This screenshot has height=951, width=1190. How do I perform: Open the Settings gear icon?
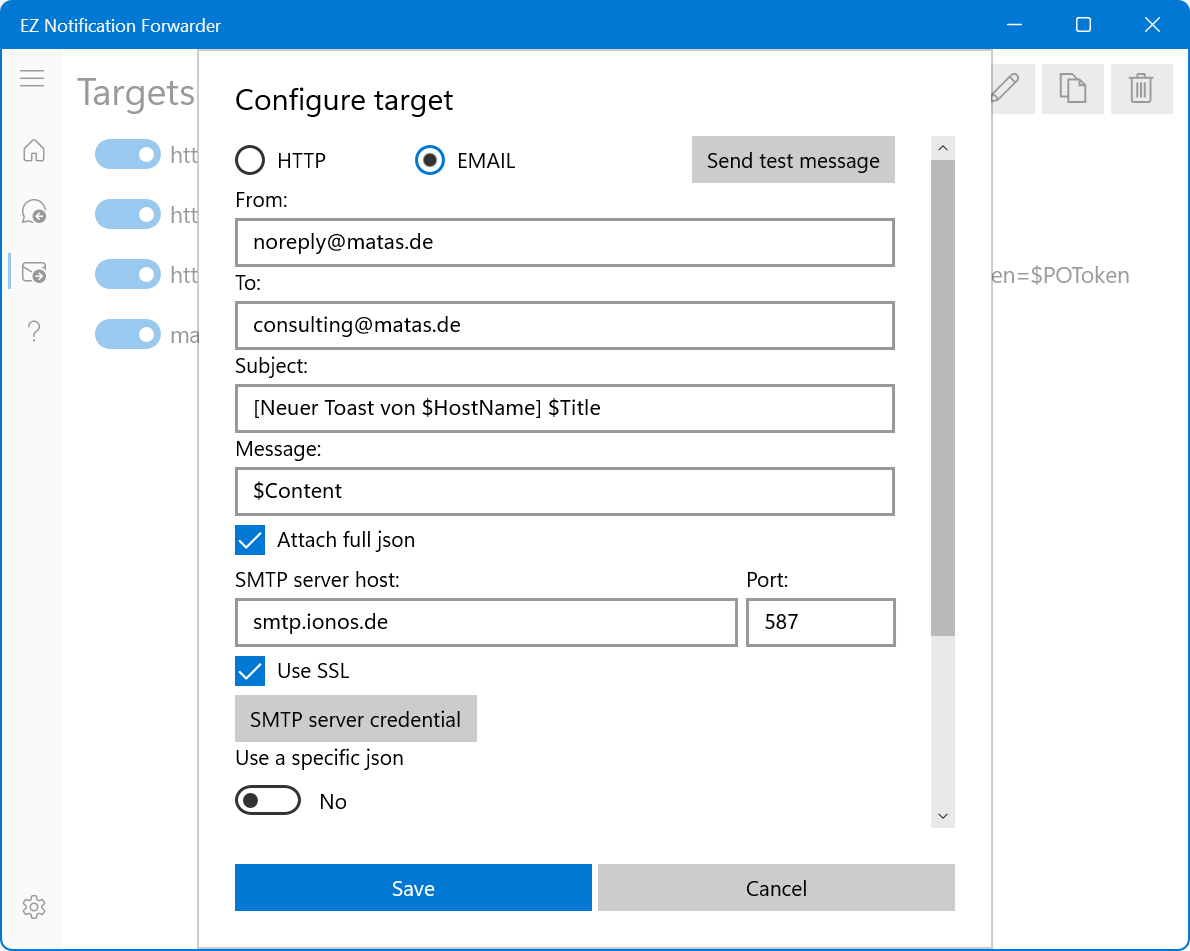click(x=33, y=907)
